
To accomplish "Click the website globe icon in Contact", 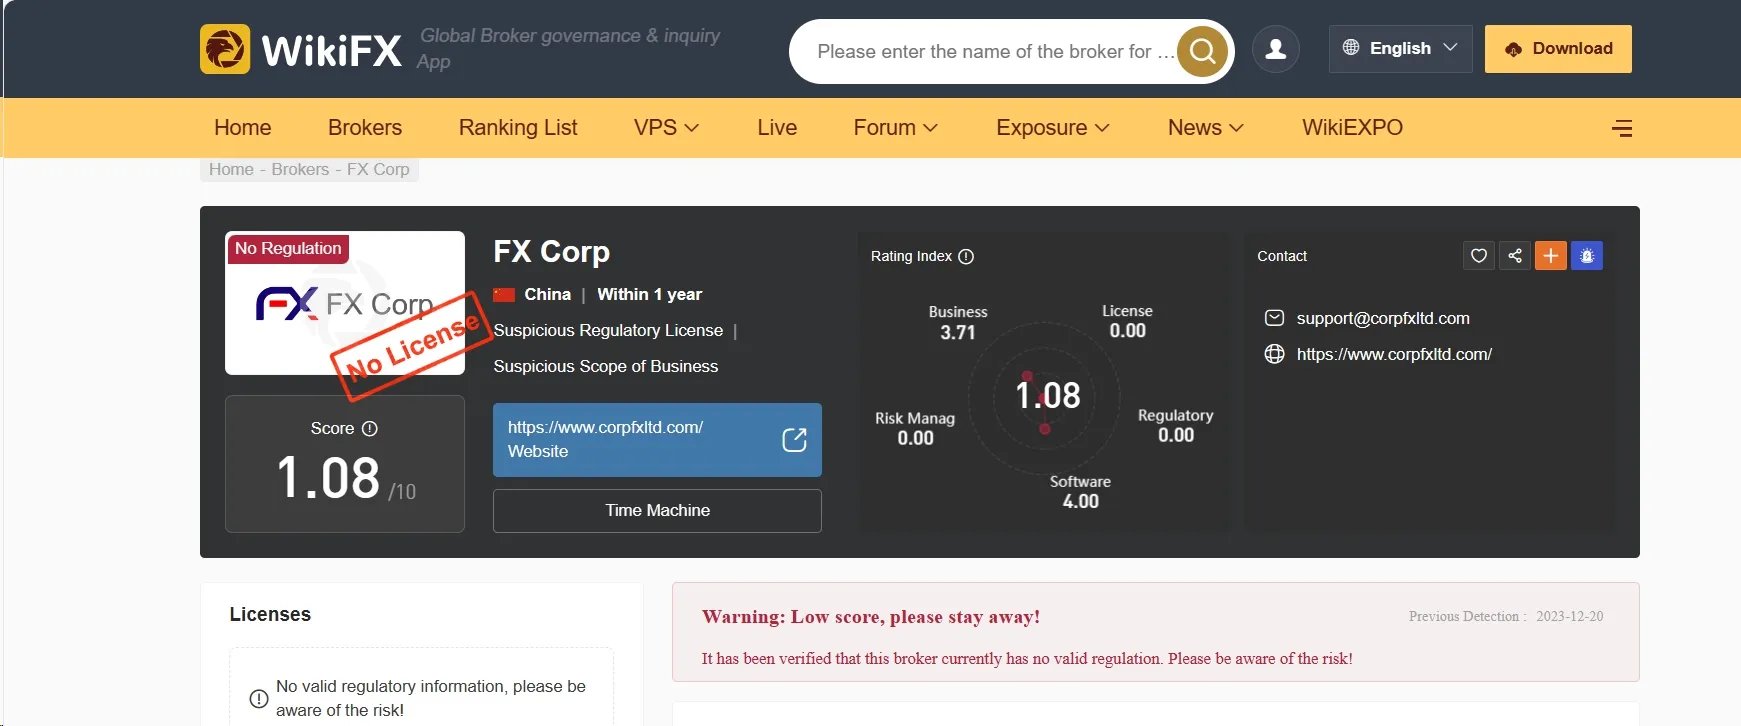I will tap(1274, 354).
